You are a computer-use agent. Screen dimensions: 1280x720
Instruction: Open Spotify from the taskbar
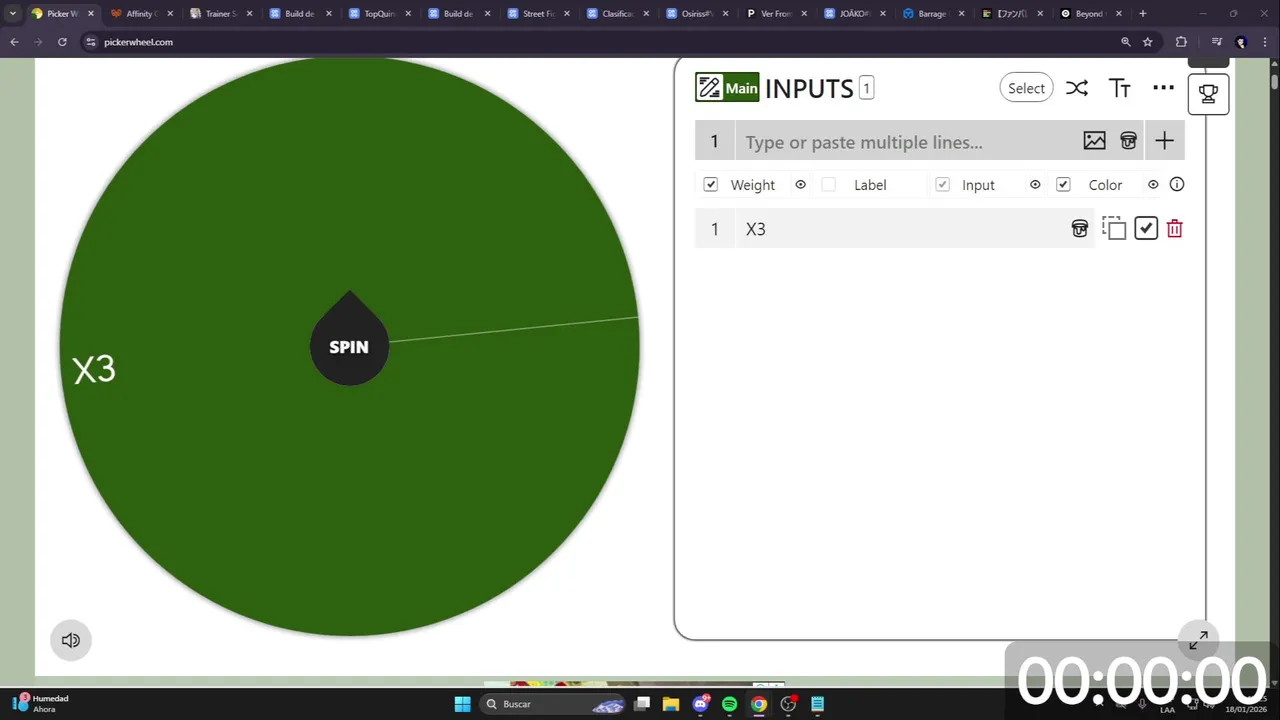(729, 704)
